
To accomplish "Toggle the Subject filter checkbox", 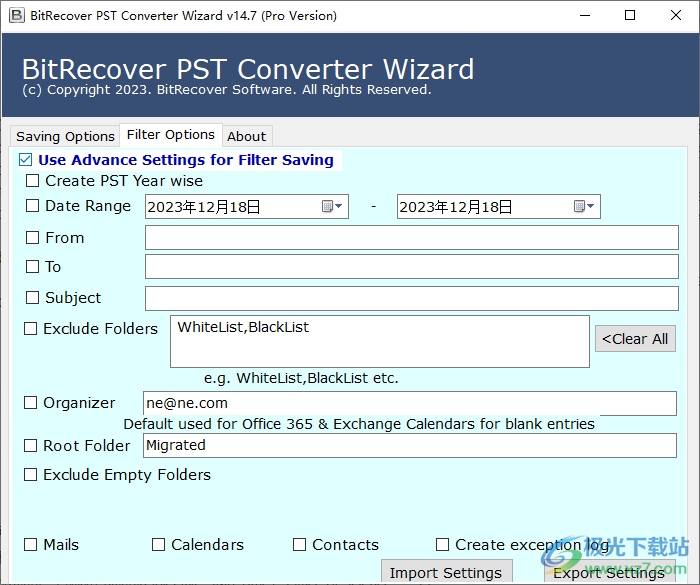I will 32,298.
